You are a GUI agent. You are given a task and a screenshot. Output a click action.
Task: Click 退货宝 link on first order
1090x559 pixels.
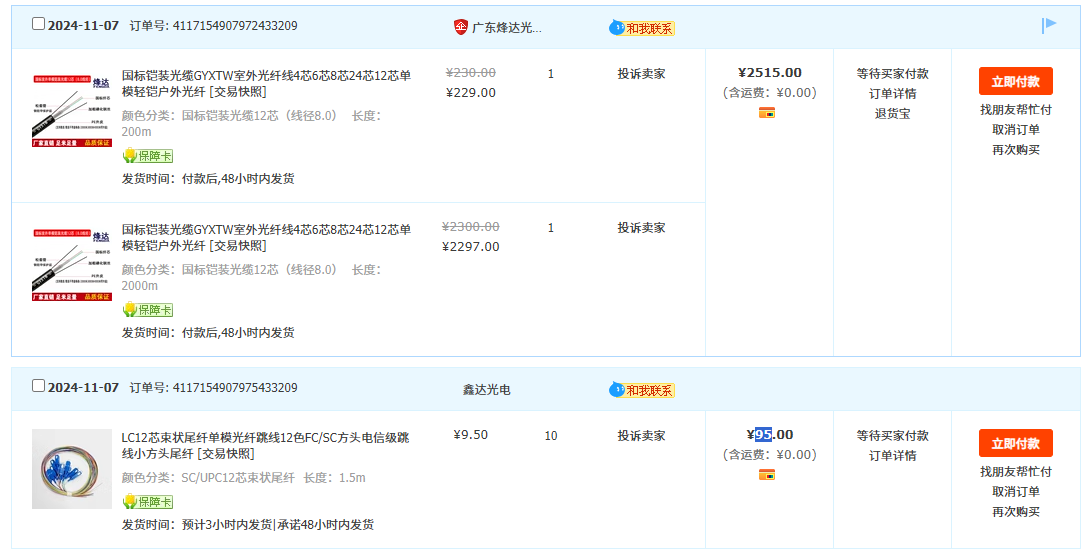[x=892, y=114]
